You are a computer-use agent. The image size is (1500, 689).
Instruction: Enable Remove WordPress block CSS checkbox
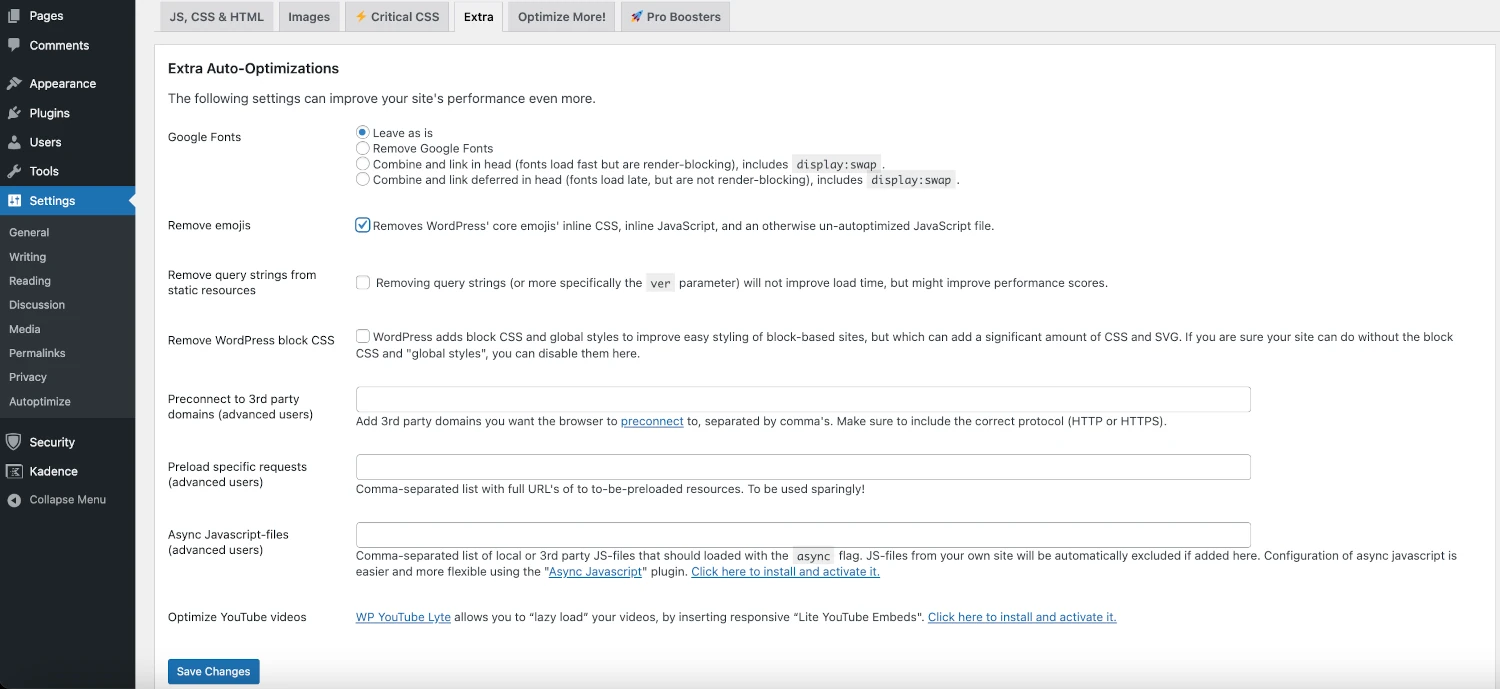tap(363, 337)
